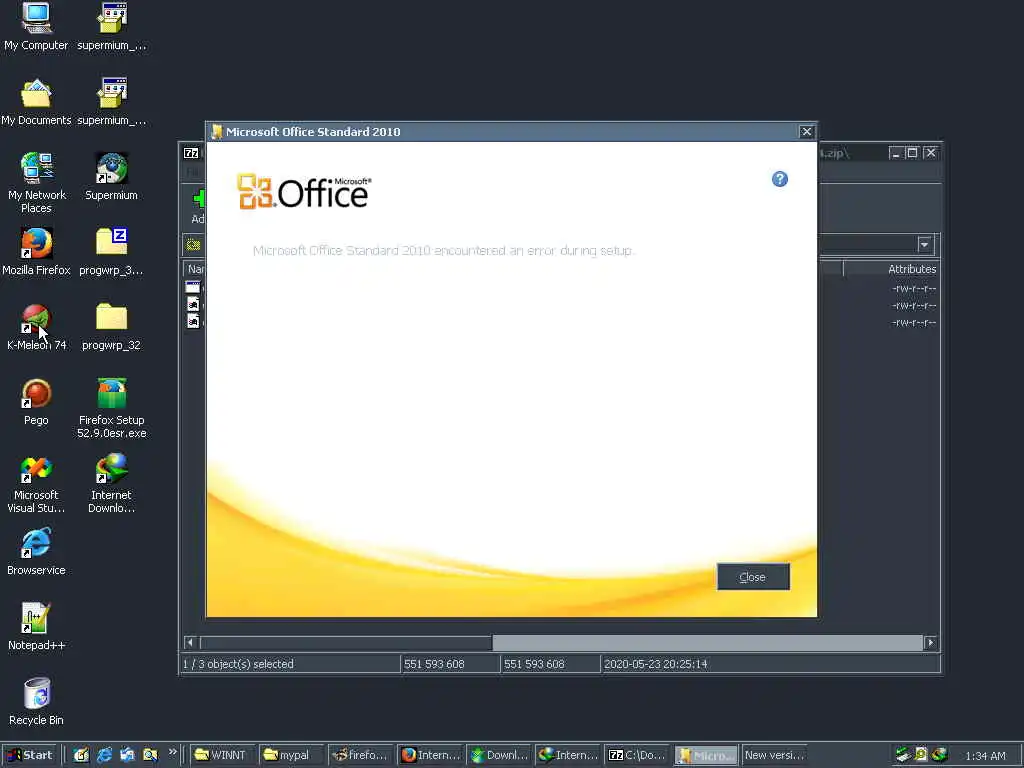Open the Start menu

(30, 755)
